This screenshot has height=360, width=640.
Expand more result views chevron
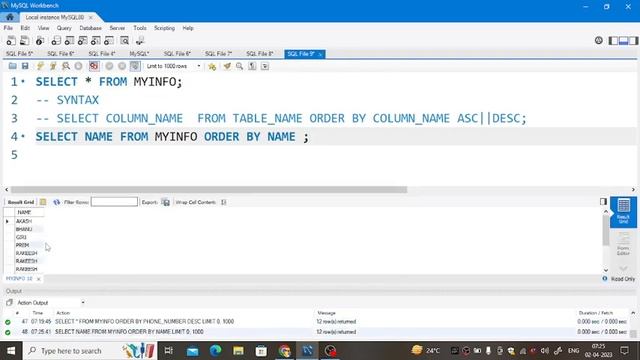tap(623, 268)
